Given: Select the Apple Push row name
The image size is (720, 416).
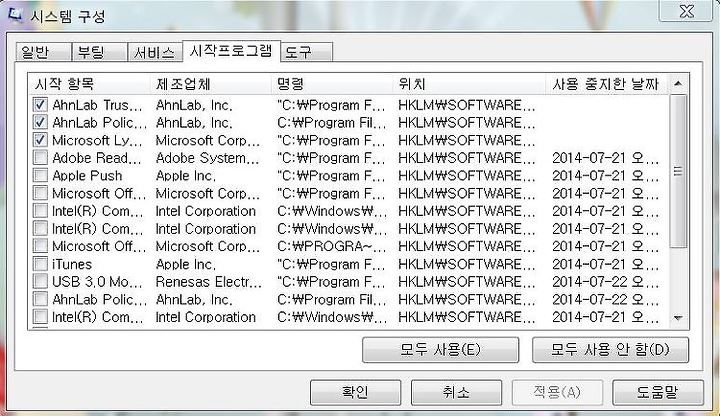Looking at the screenshot, I should coord(87,176).
